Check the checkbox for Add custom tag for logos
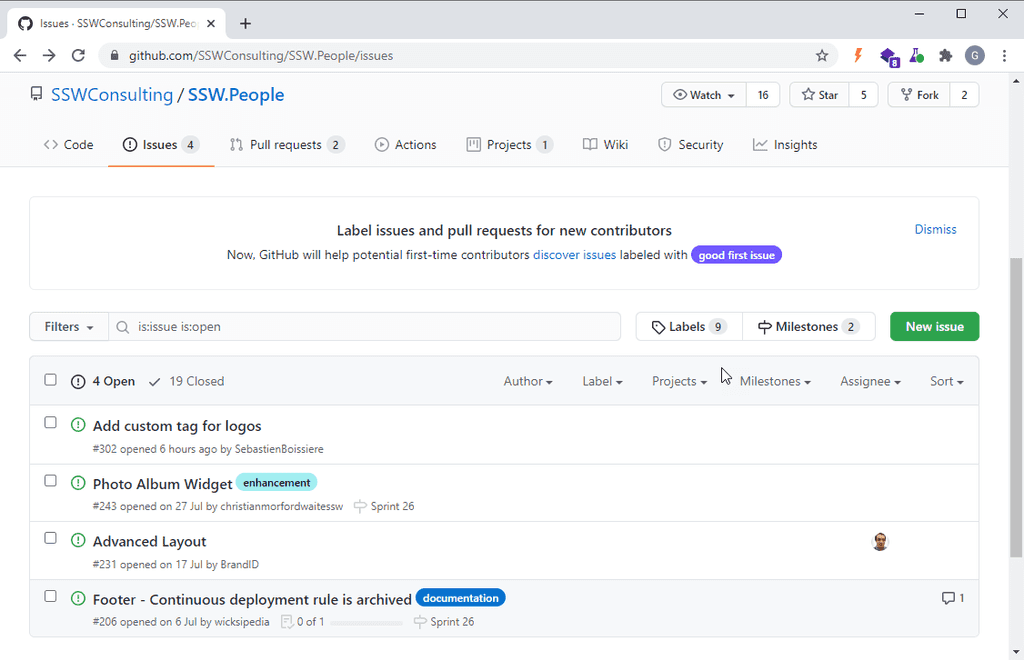Image resolution: width=1024 pixels, height=660 pixels. 50,422
